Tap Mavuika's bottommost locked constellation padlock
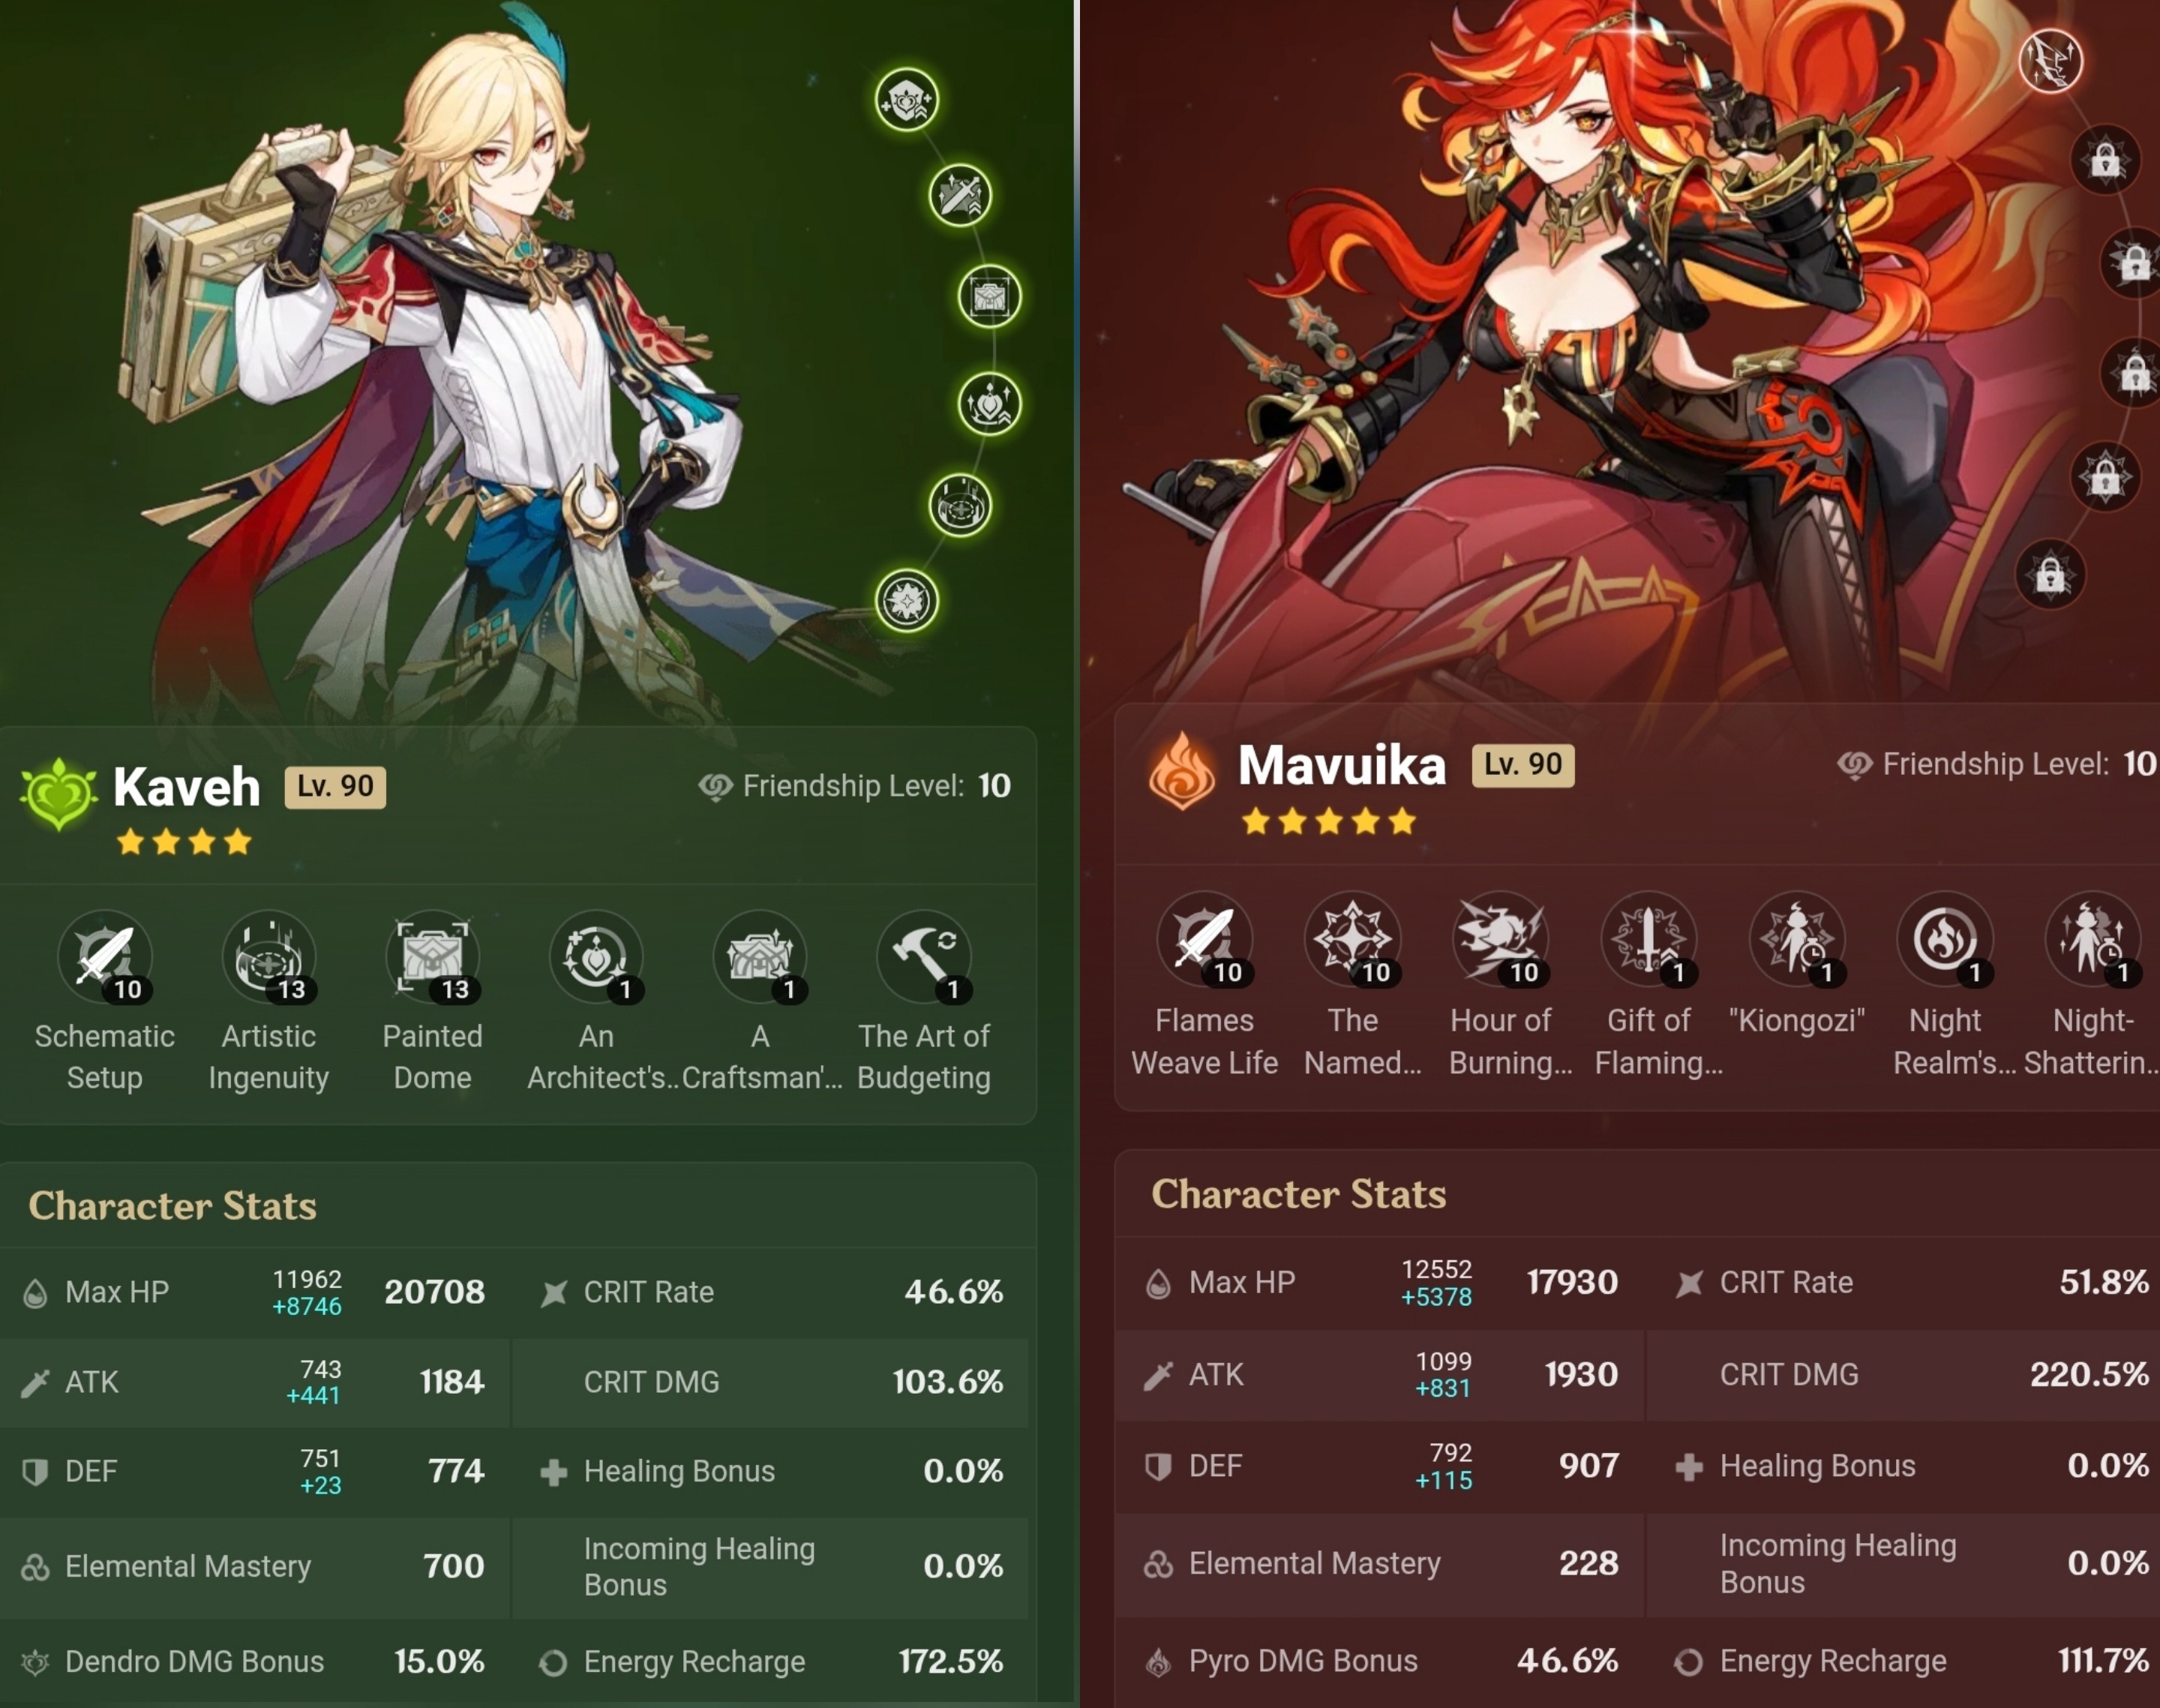Image resolution: width=2160 pixels, height=1708 pixels. [2051, 575]
